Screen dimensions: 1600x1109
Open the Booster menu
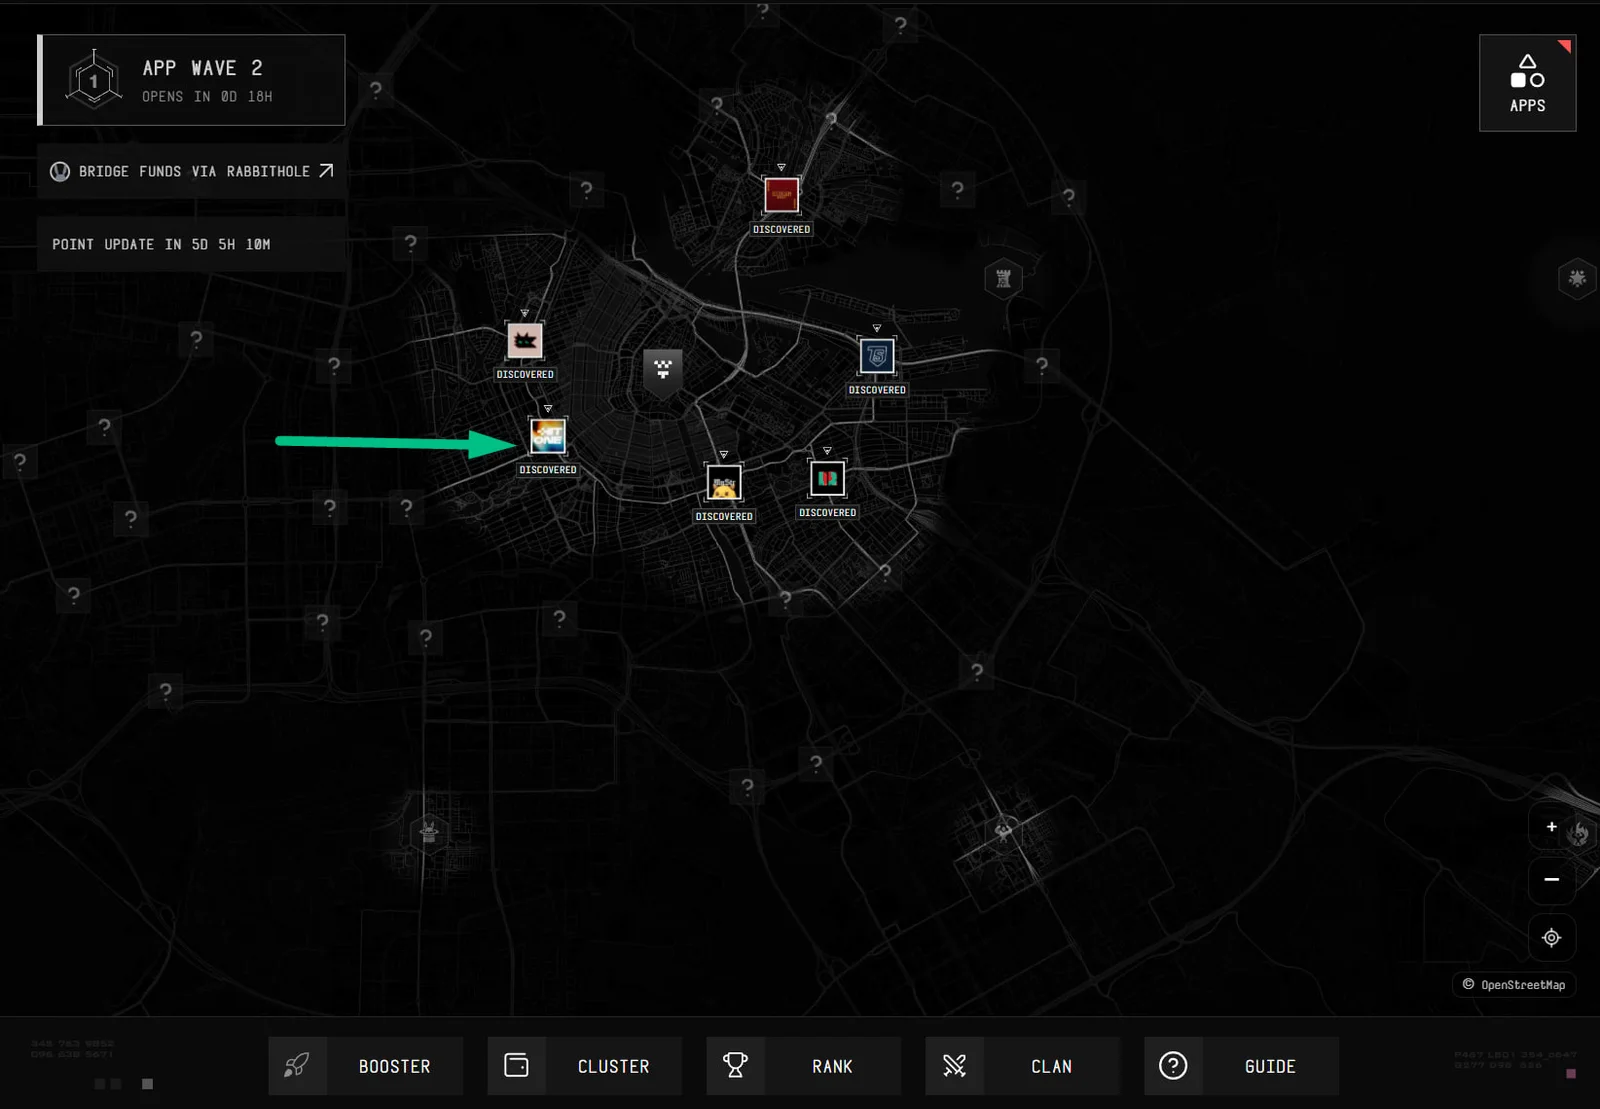point(366,1066)
